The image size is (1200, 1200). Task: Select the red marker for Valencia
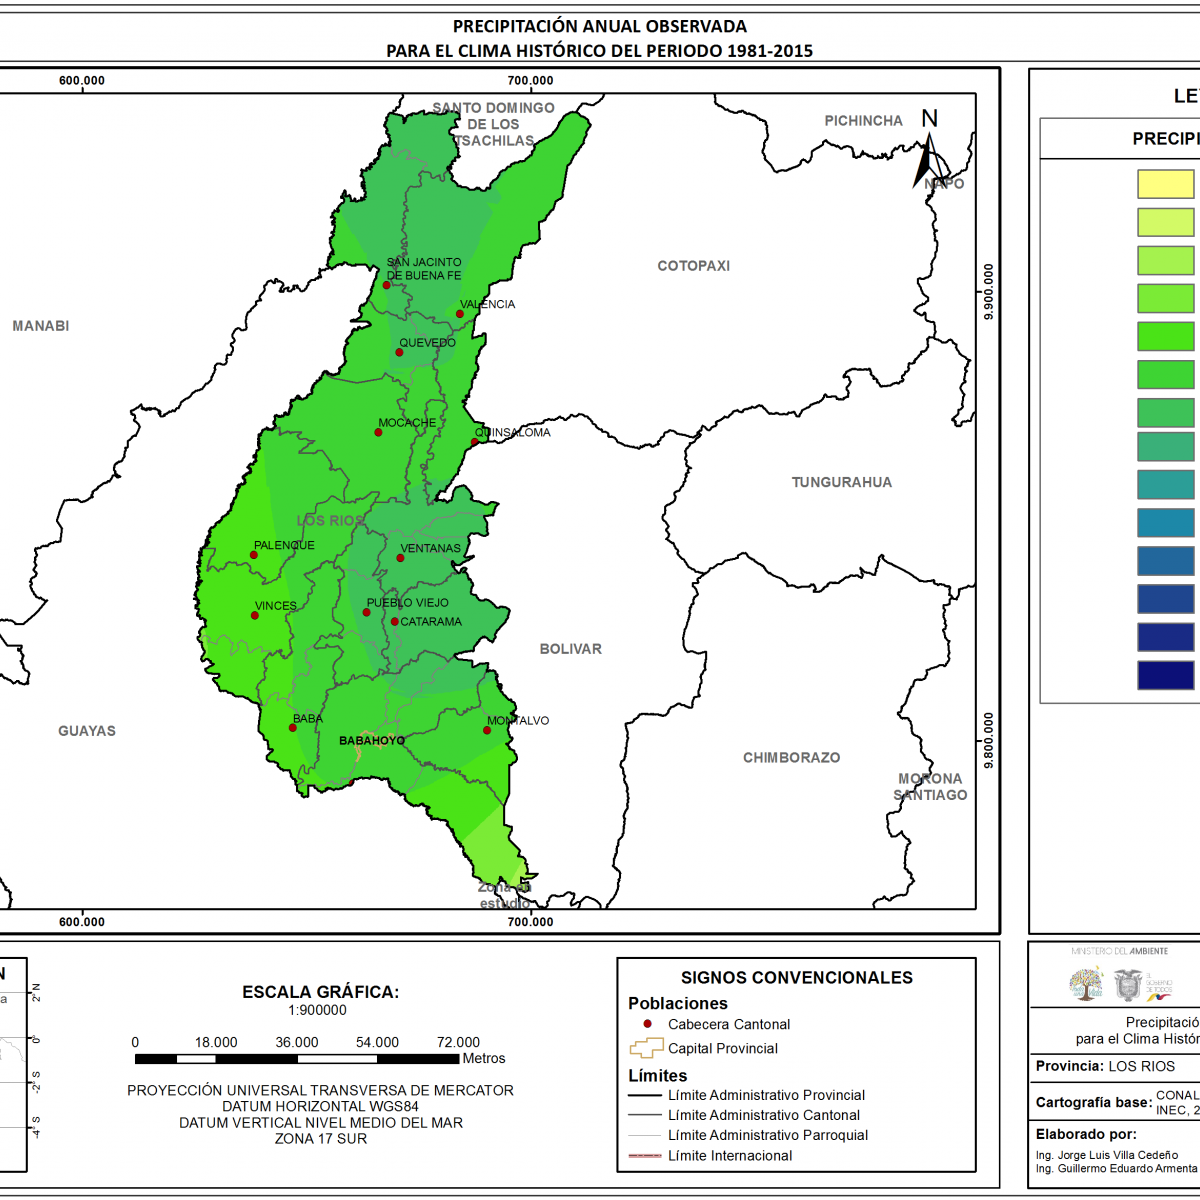coord(460,314)
